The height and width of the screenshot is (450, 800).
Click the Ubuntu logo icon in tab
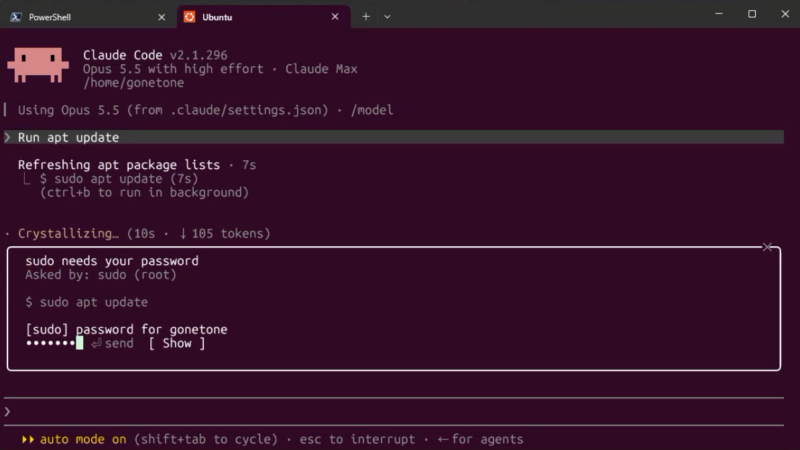coord(189,17)
